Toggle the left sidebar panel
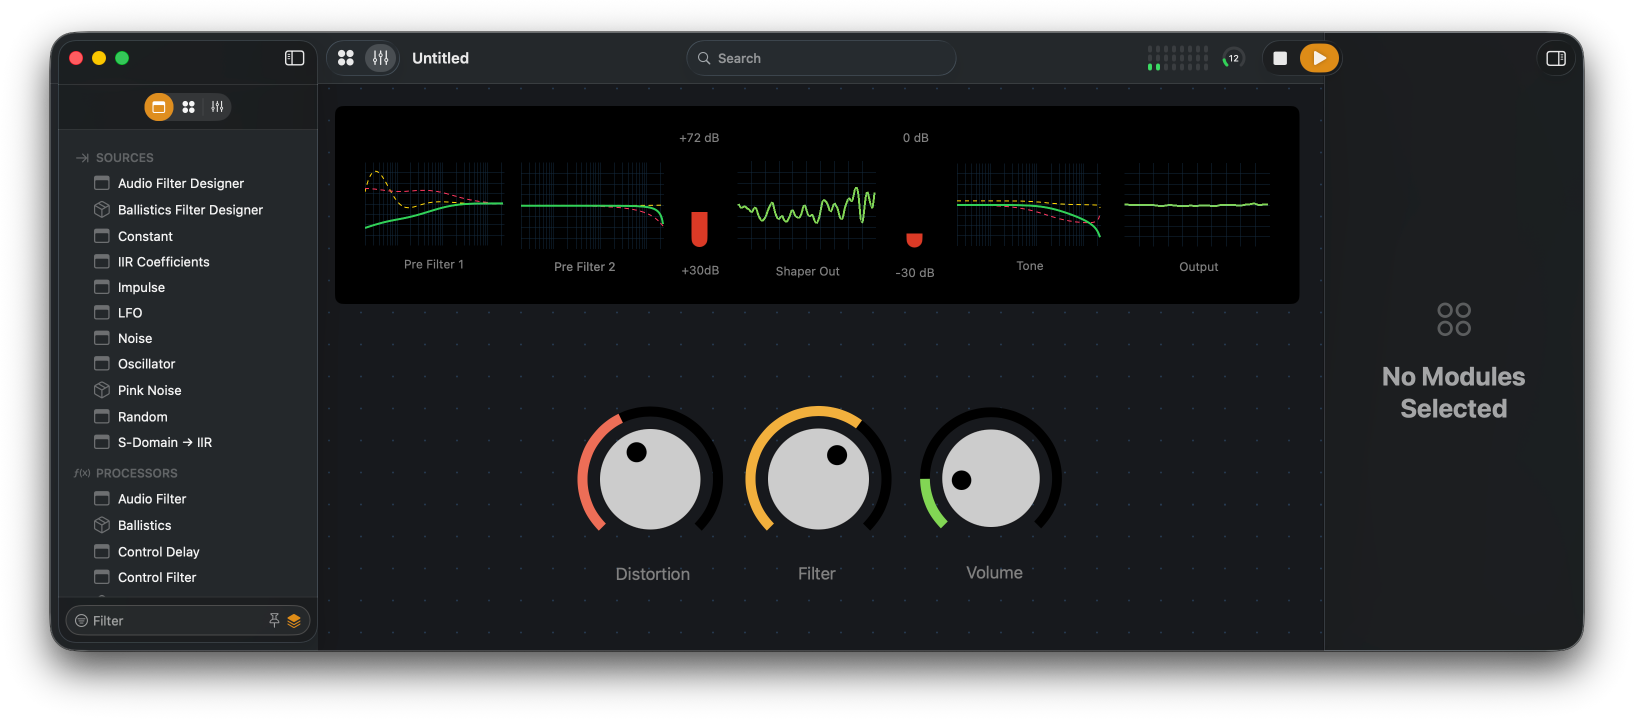The height and width of the screenshot is (719, 1634). [294, 58]
